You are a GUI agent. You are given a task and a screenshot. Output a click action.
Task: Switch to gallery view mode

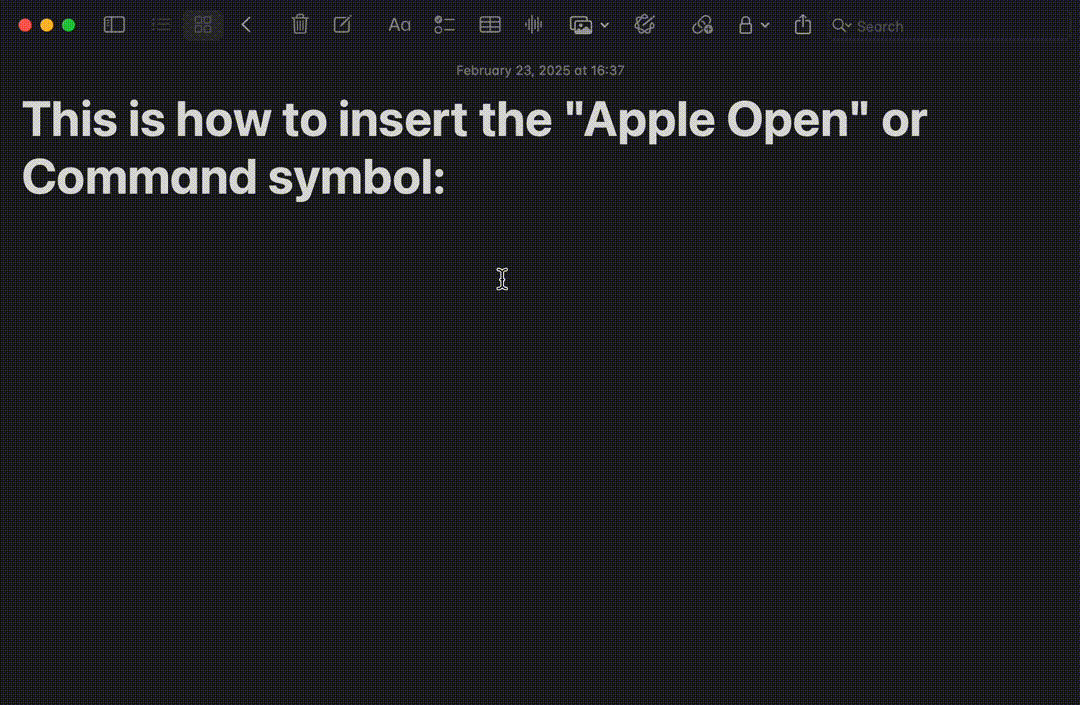203,24
